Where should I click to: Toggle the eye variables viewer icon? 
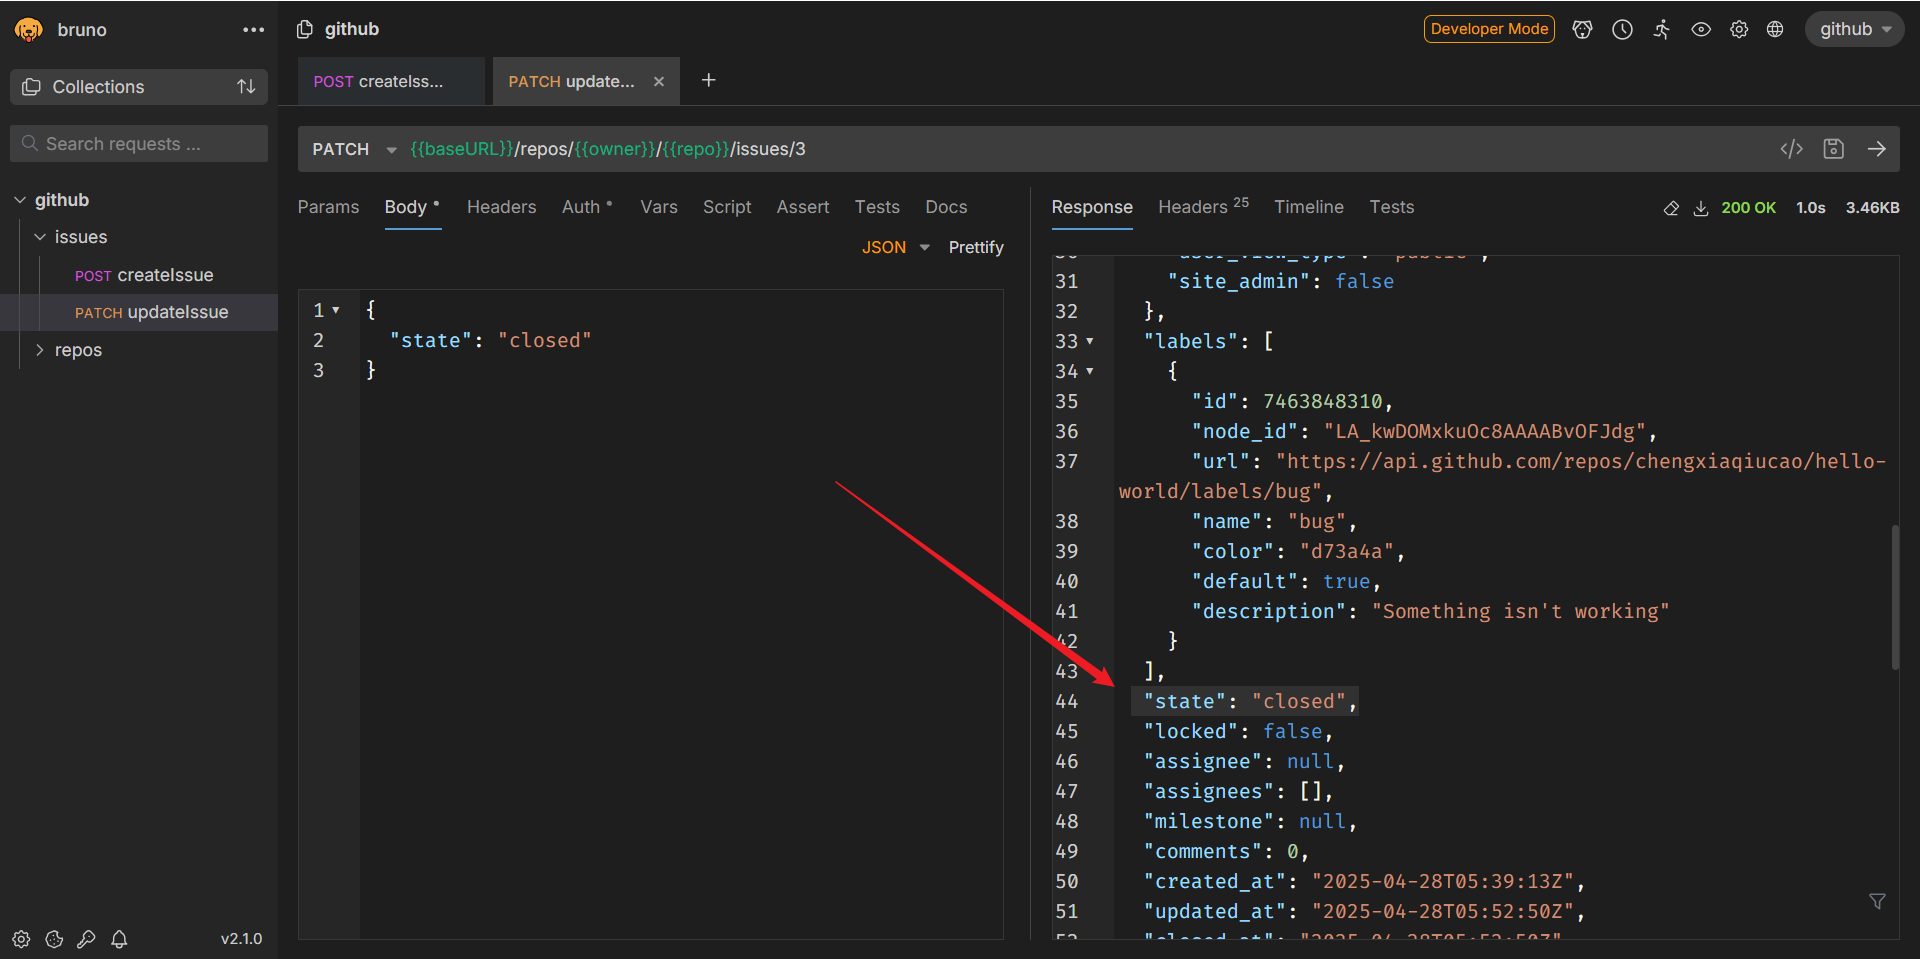tap(1700, 29)
